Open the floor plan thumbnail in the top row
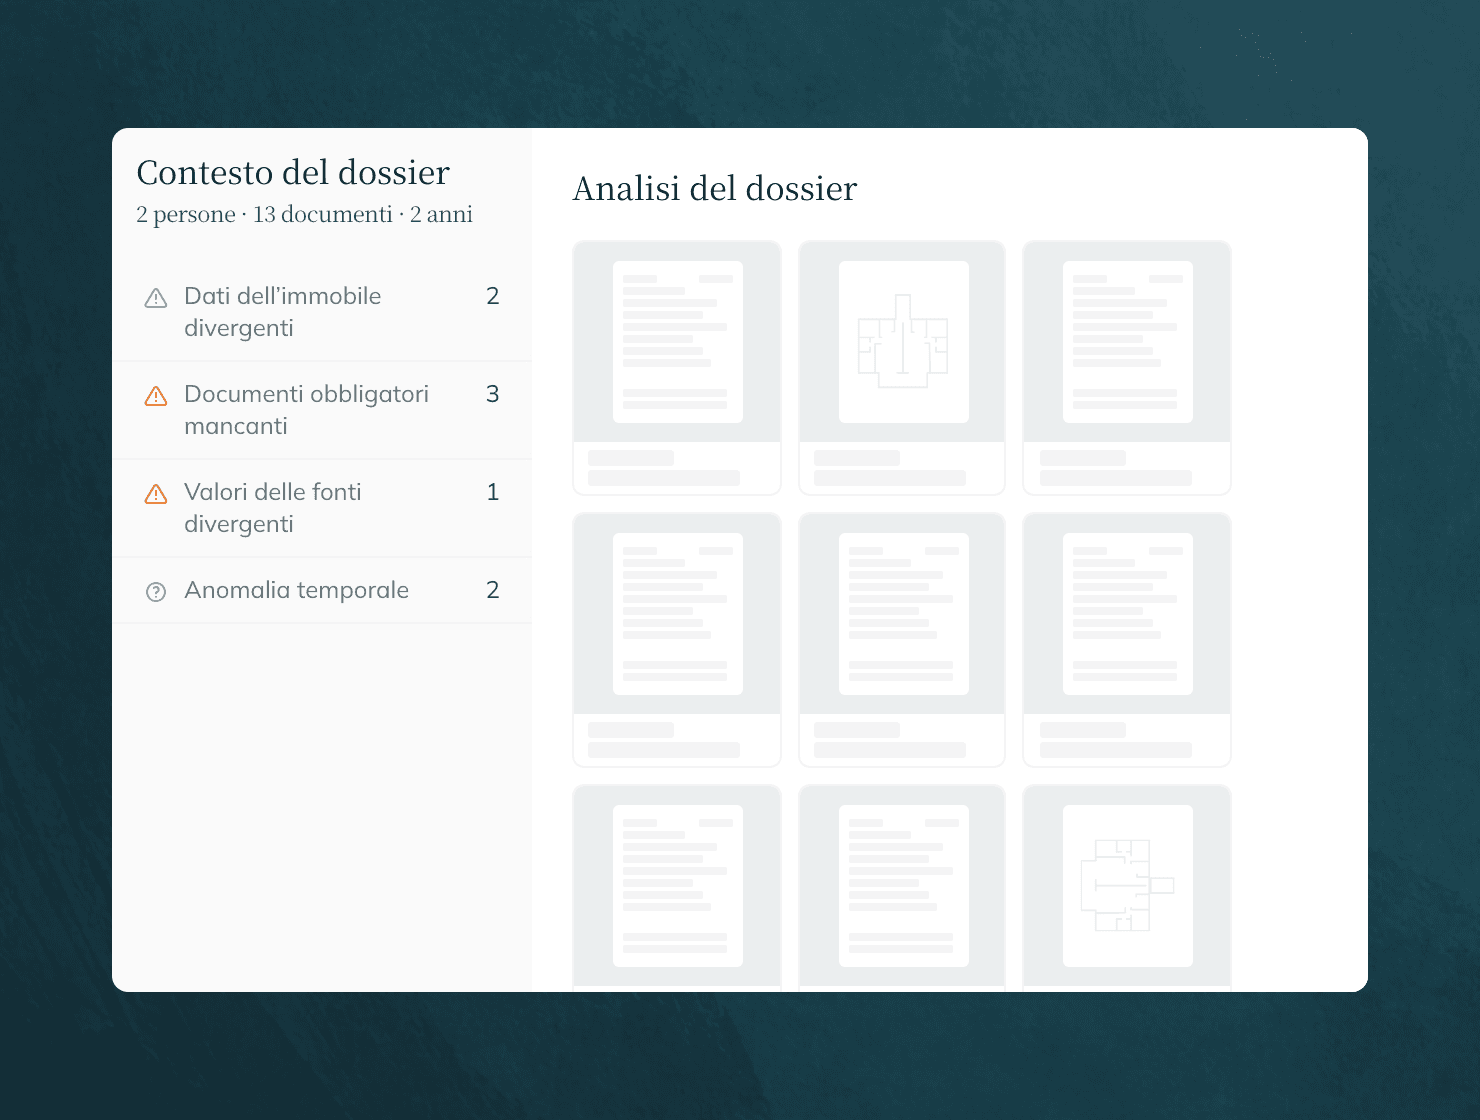Viewport: 1480px width, 1120px height. pos(902,367)
